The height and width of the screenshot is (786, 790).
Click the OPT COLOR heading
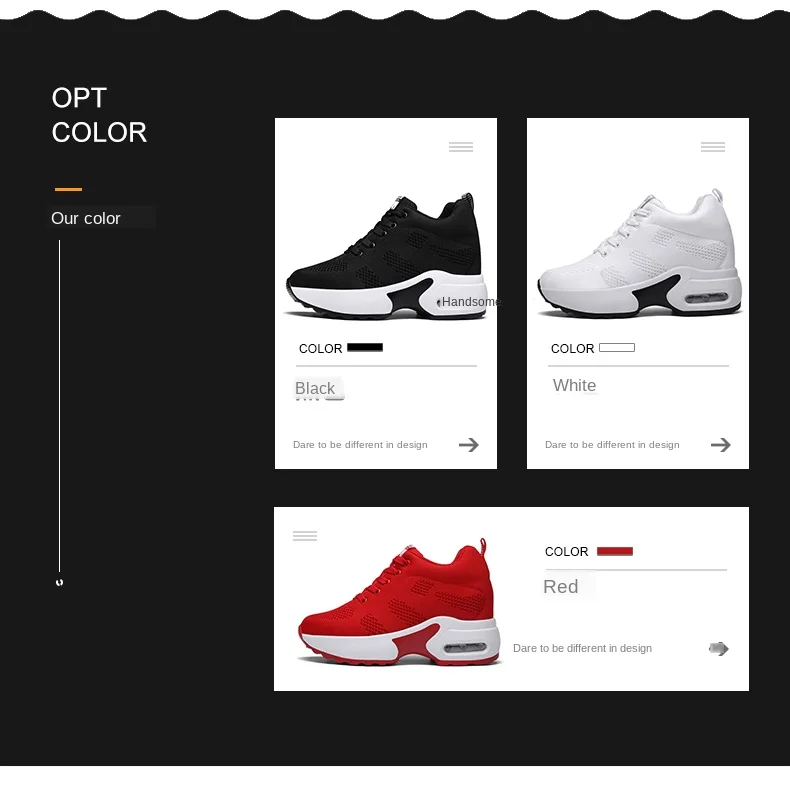click(99, 115)
